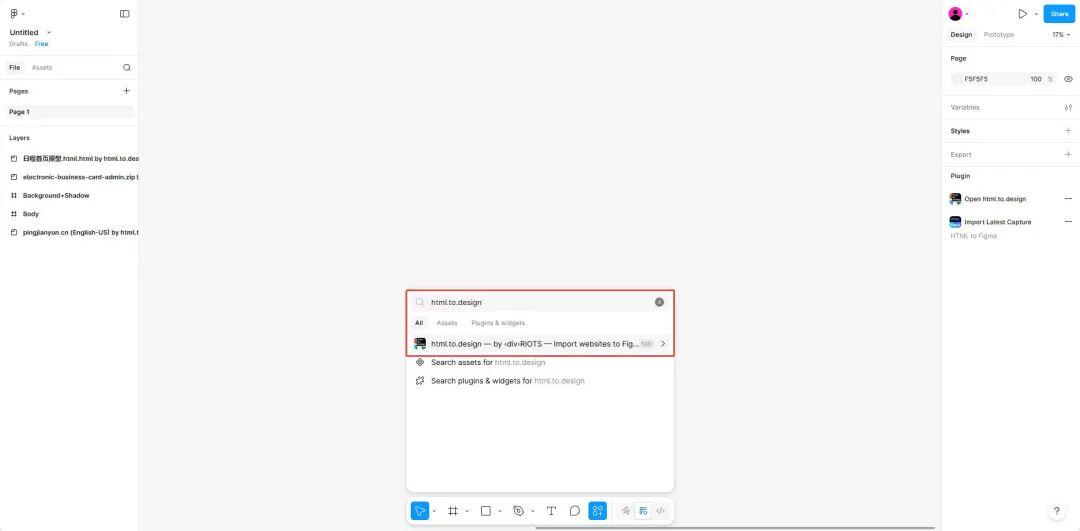Expand the Move tool options arrow
The height and width of the screenshot is (531, 1080).
(x=434, y=511)
